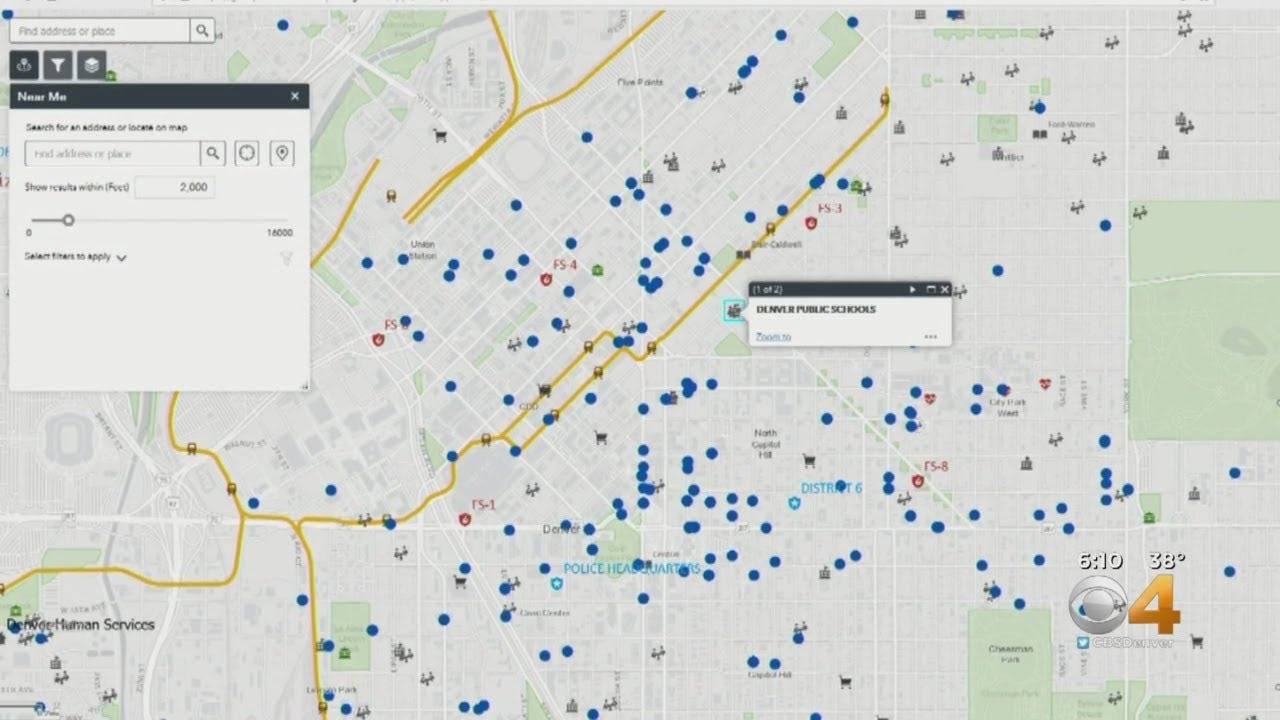Click the current location crosshair button
Image resolution: width=1280 pixels, height=720 pixels.
coord(247,154)
